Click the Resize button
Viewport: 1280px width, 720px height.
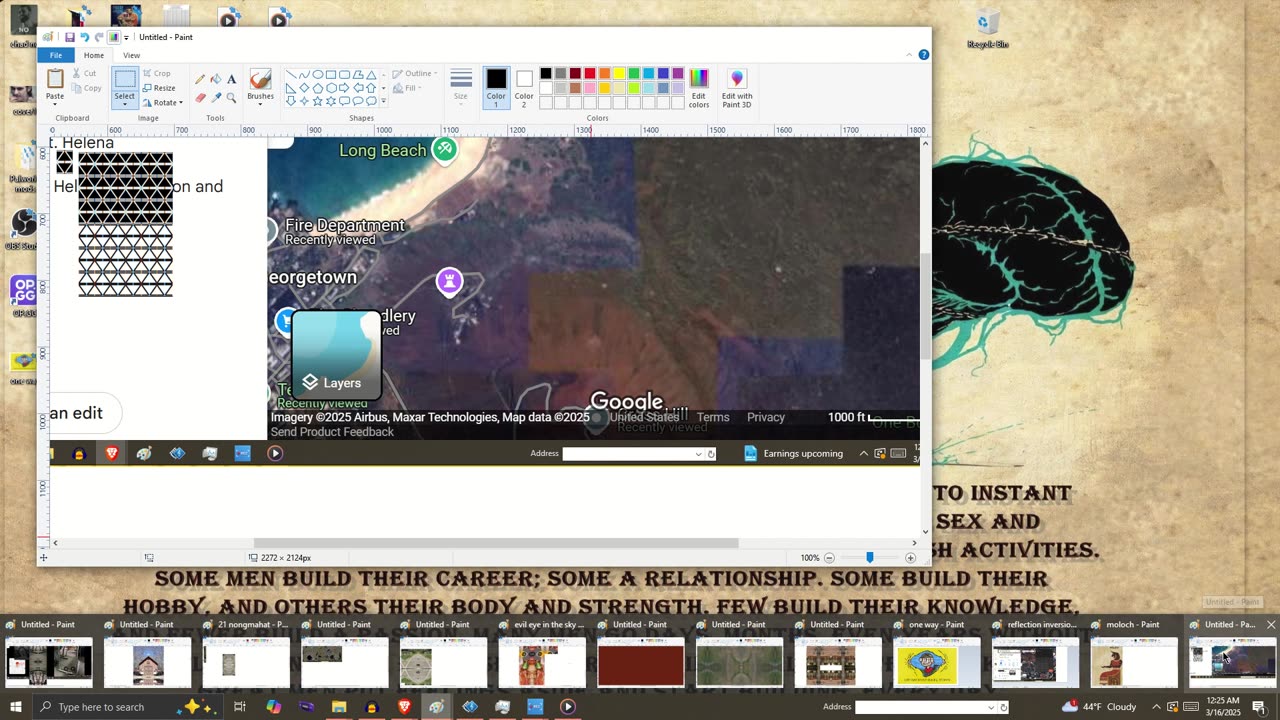[x=159, y=88]
